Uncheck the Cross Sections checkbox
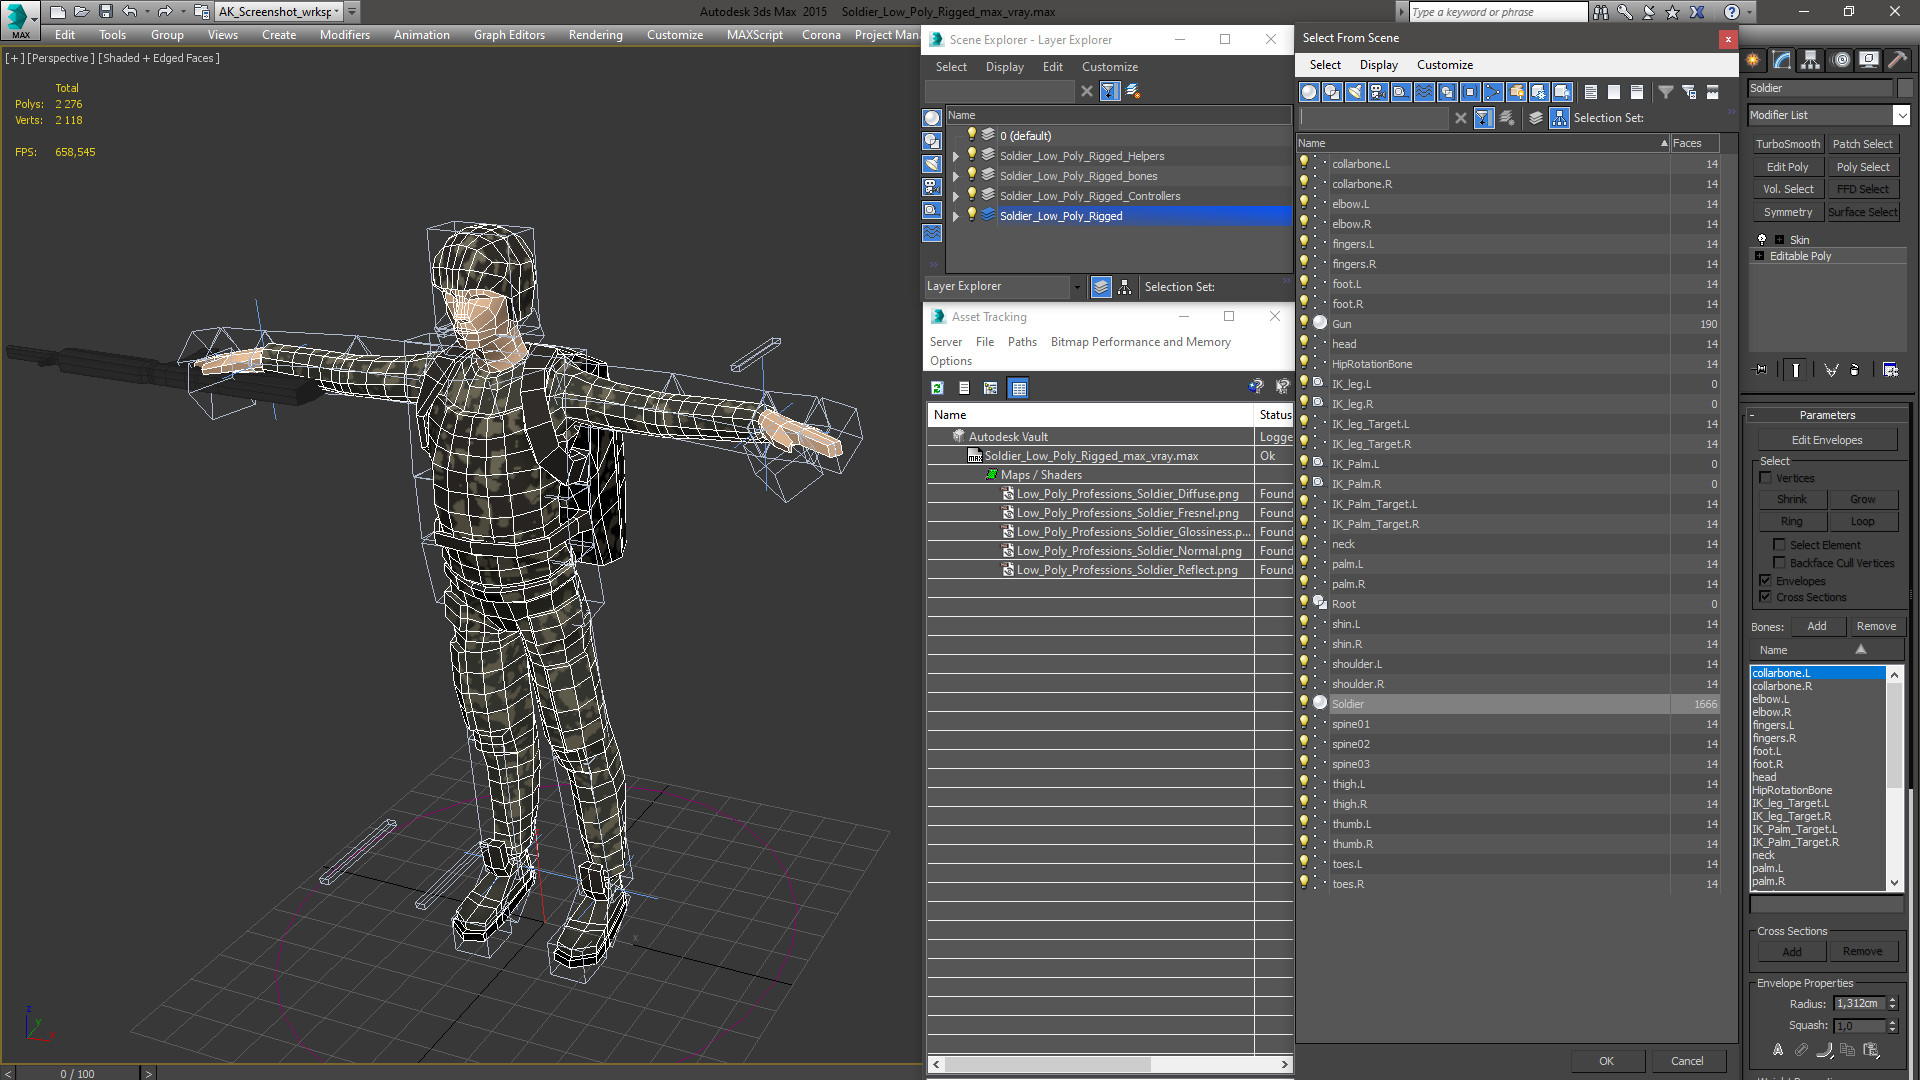Viewport: 1920px width, 1080px height. point(1766,597)
